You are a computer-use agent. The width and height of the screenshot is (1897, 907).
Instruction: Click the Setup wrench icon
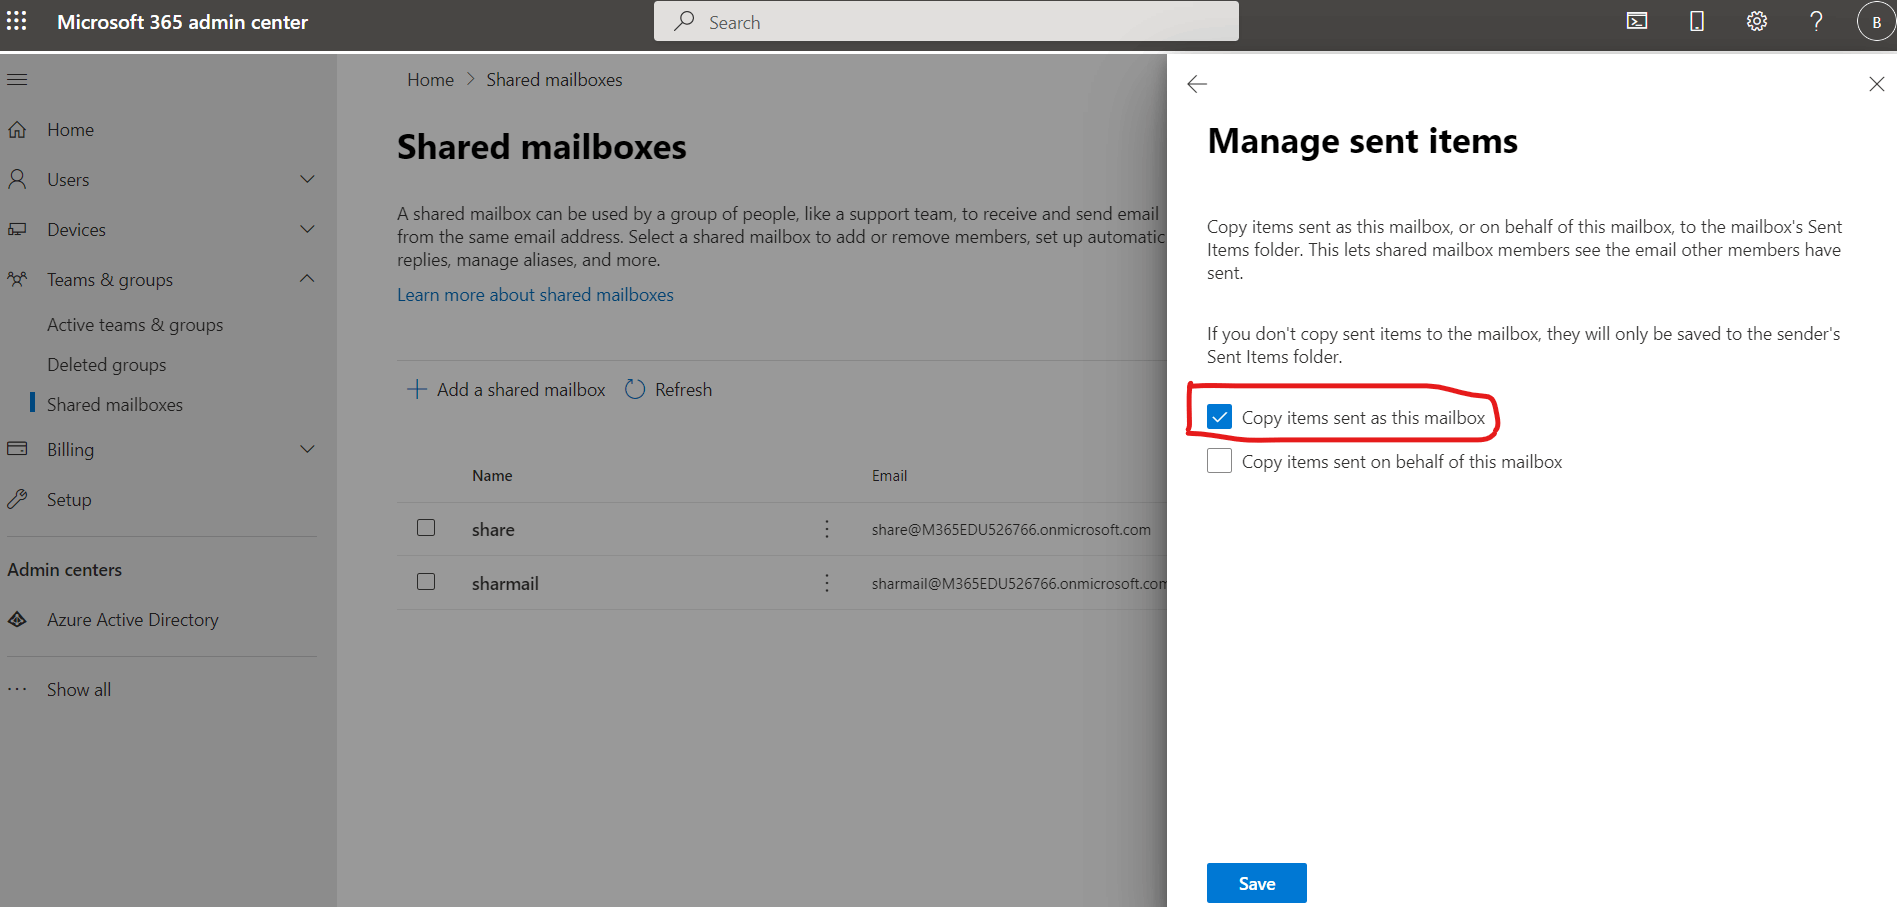click(x=17, y=499)
